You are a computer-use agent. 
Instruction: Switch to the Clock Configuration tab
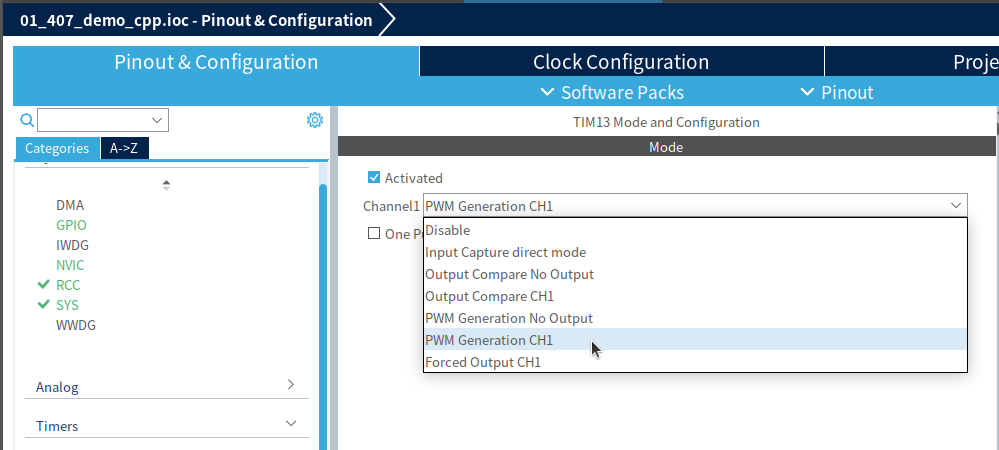click(621, 62)
